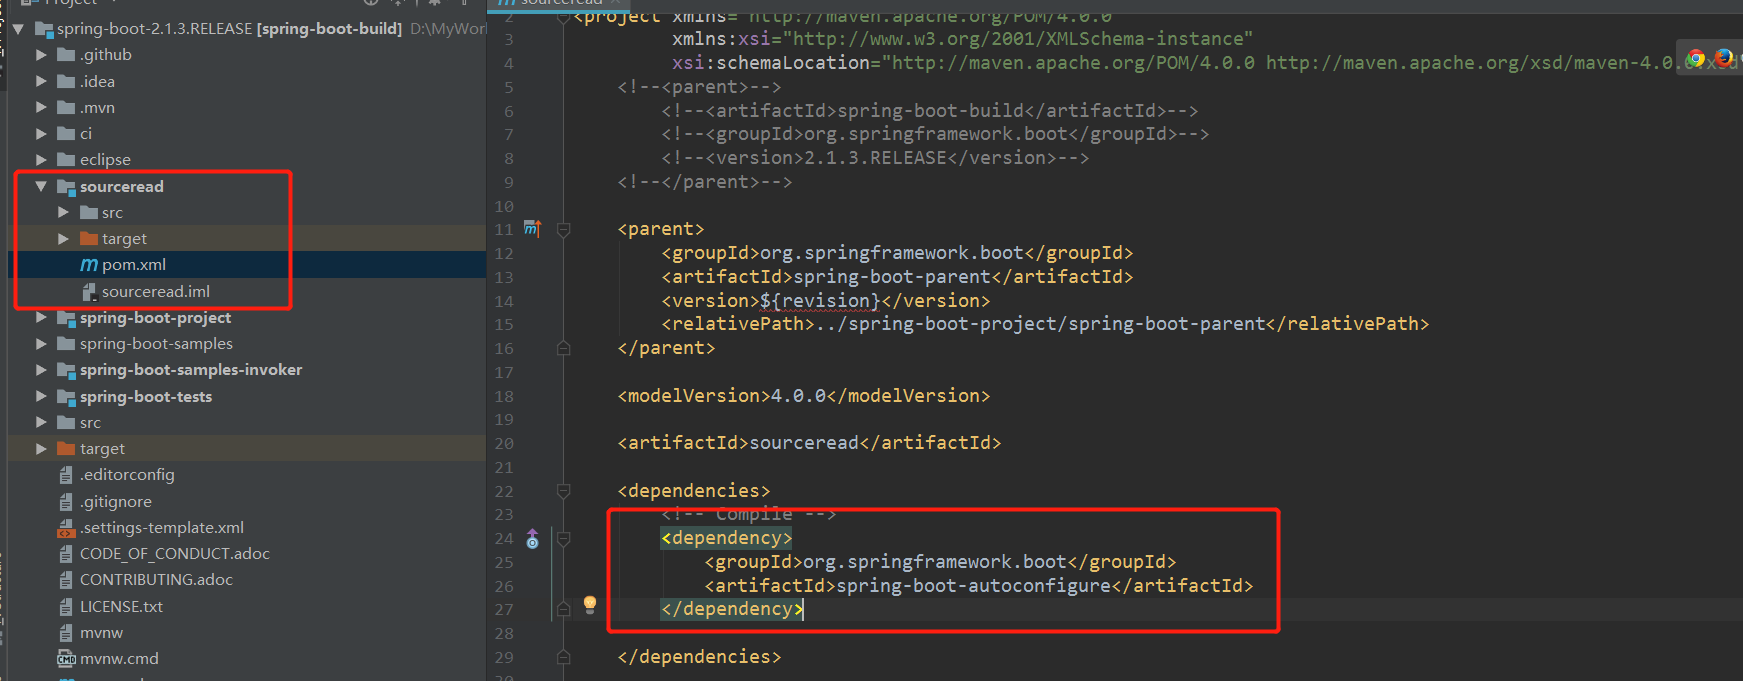Click the ${revision} version text
The height and width of the screenshot is (681, 1743).
(820, 300)
